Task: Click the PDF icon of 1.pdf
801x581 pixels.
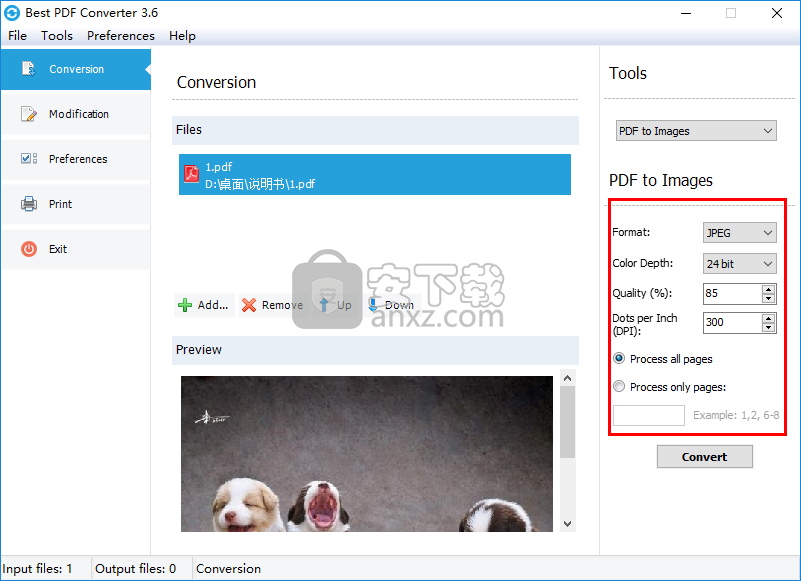Action: [191, 175]
